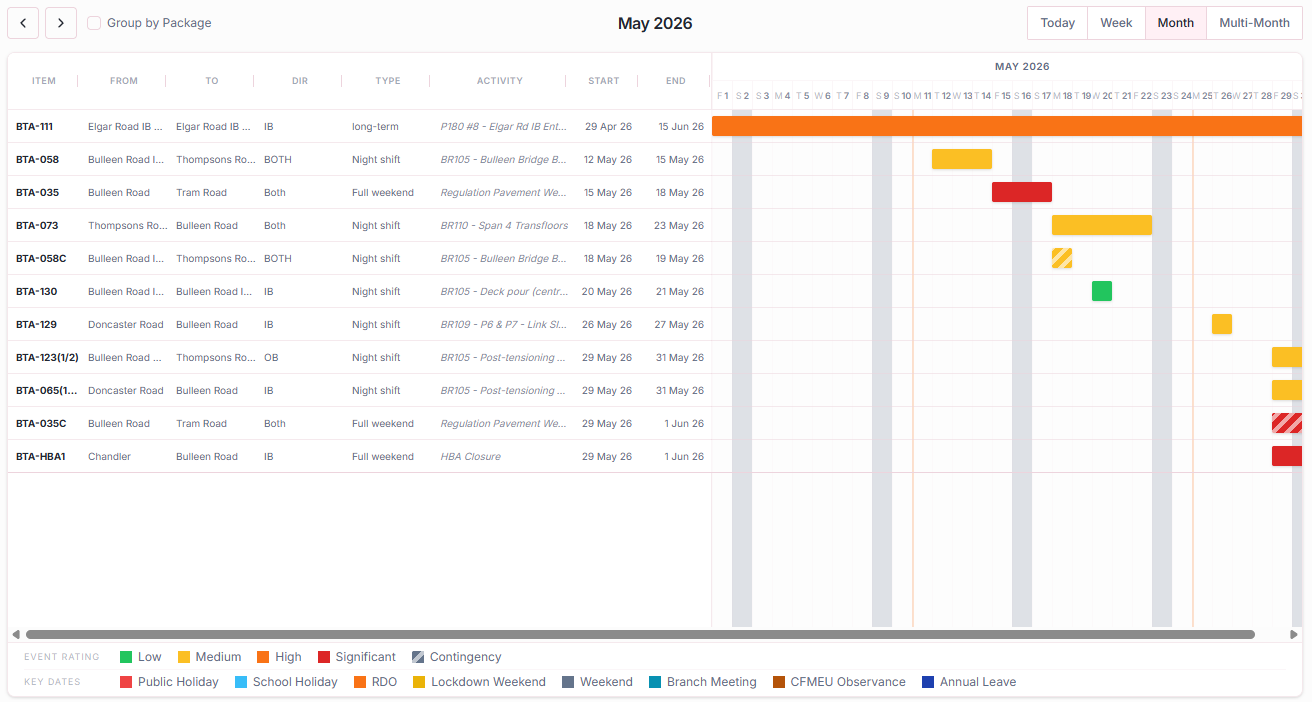This screenshot has width=1312, height=702.
Task: Click the RDO legend swatch
Action: tap(361, 682)
